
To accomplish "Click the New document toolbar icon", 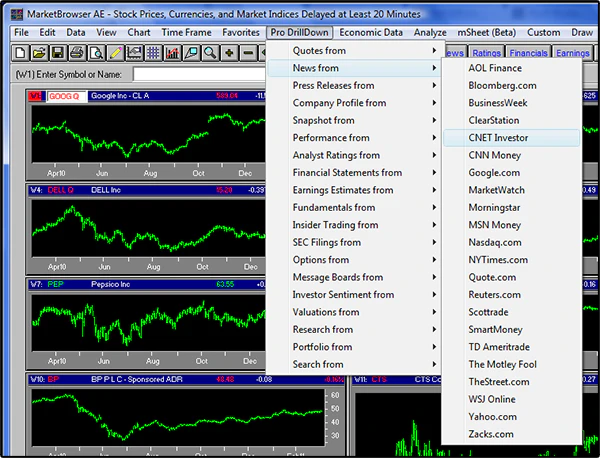I will point(20,53).
